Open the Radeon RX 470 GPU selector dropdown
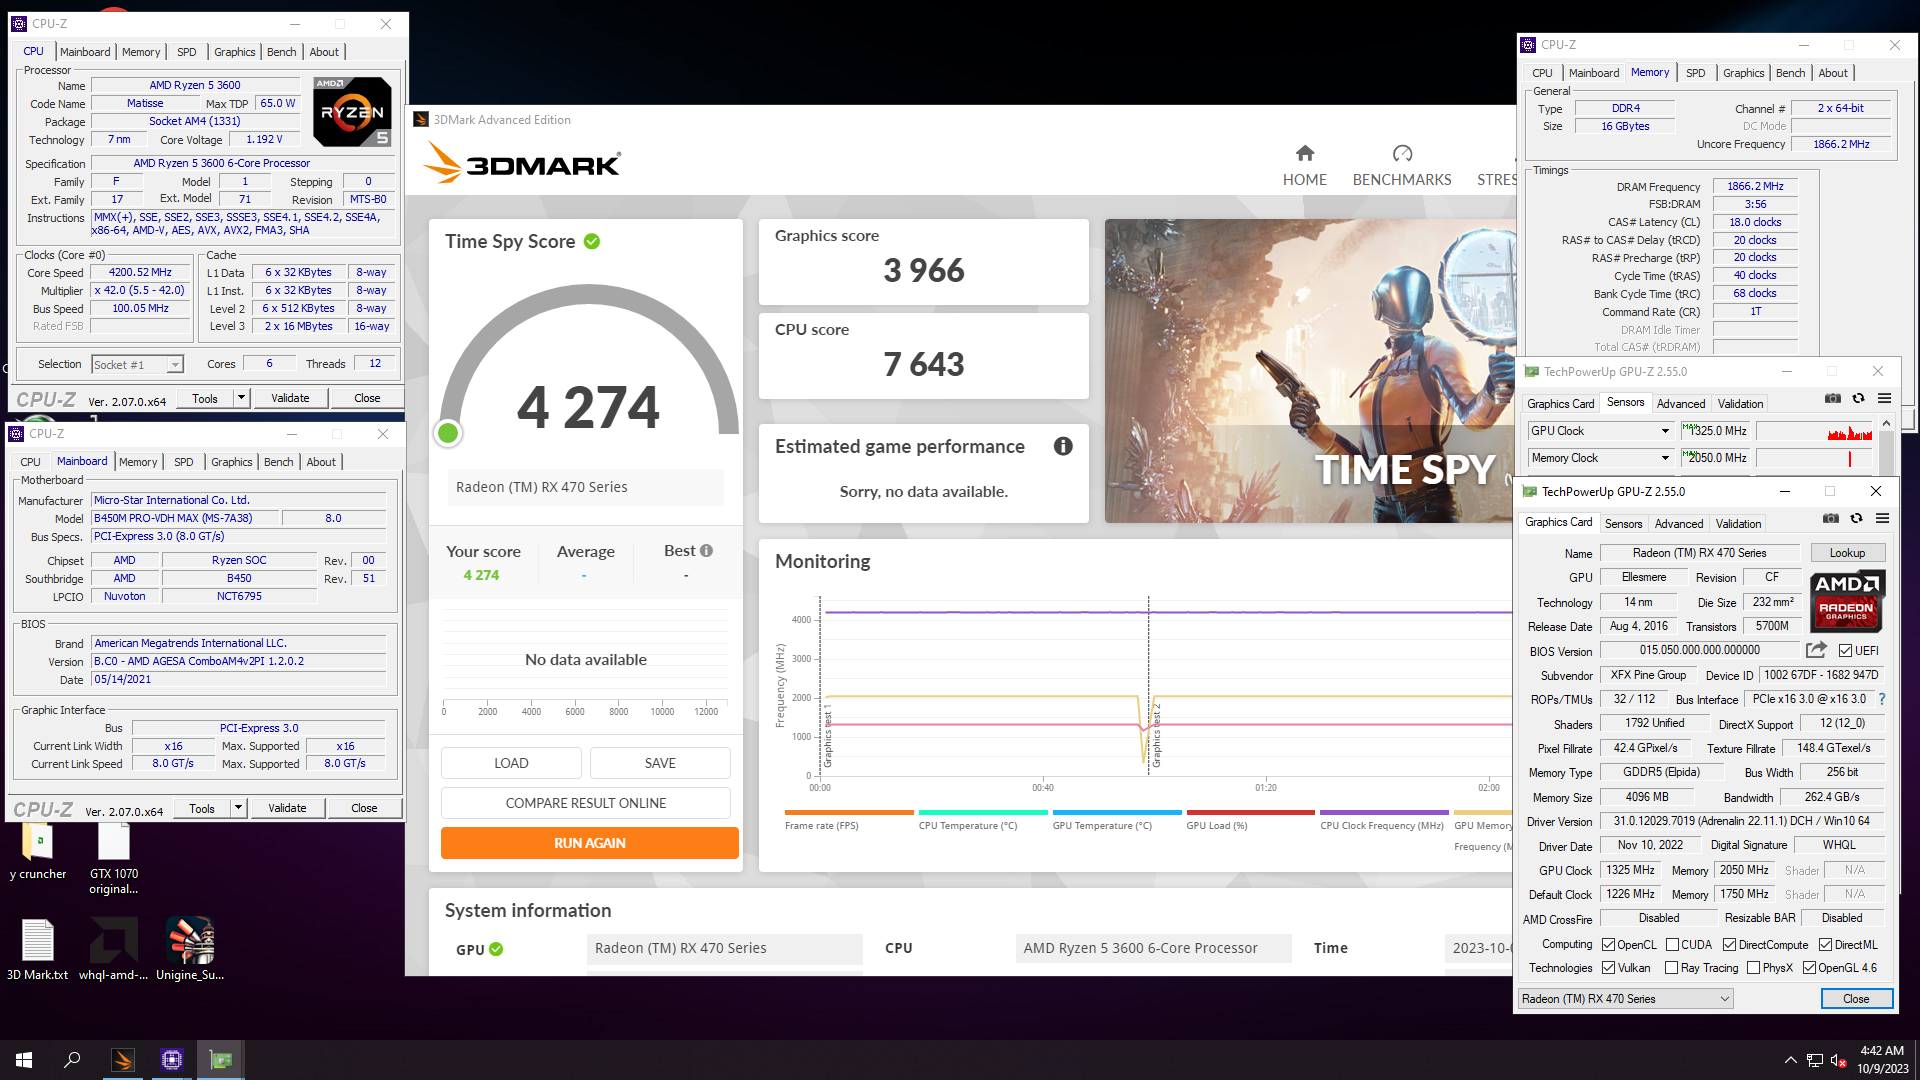Screen dimensions: 1920x1080 pos(1625,999)
